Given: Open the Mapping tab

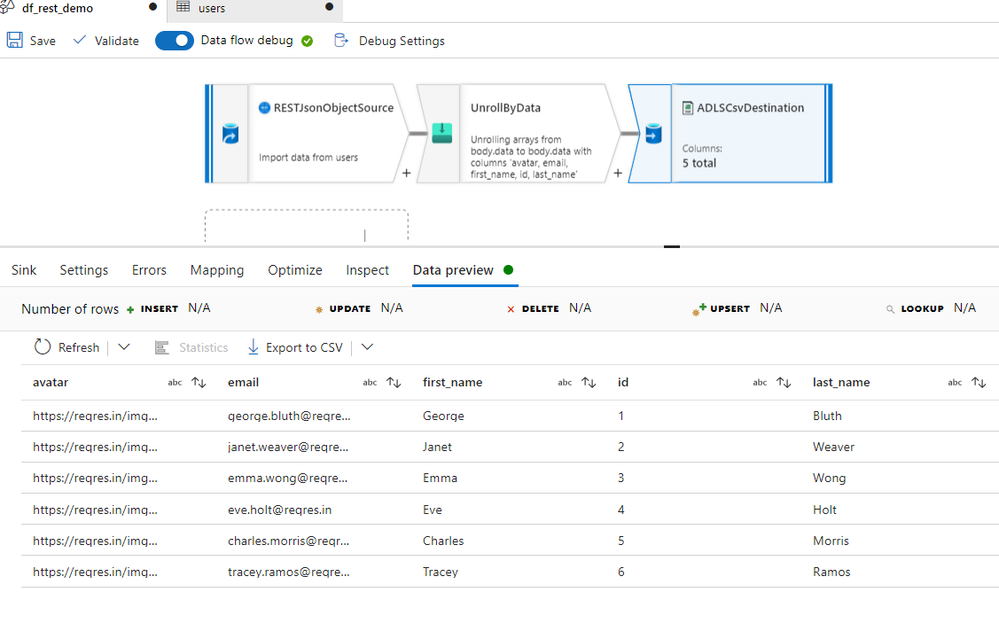Looking at the screenshot, I should [217, 270].
